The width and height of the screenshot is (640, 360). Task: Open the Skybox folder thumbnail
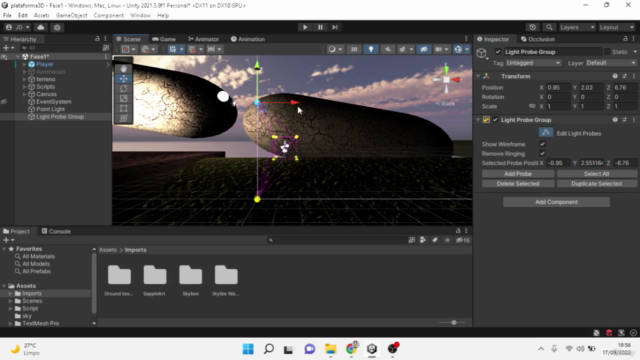(191, 275)
